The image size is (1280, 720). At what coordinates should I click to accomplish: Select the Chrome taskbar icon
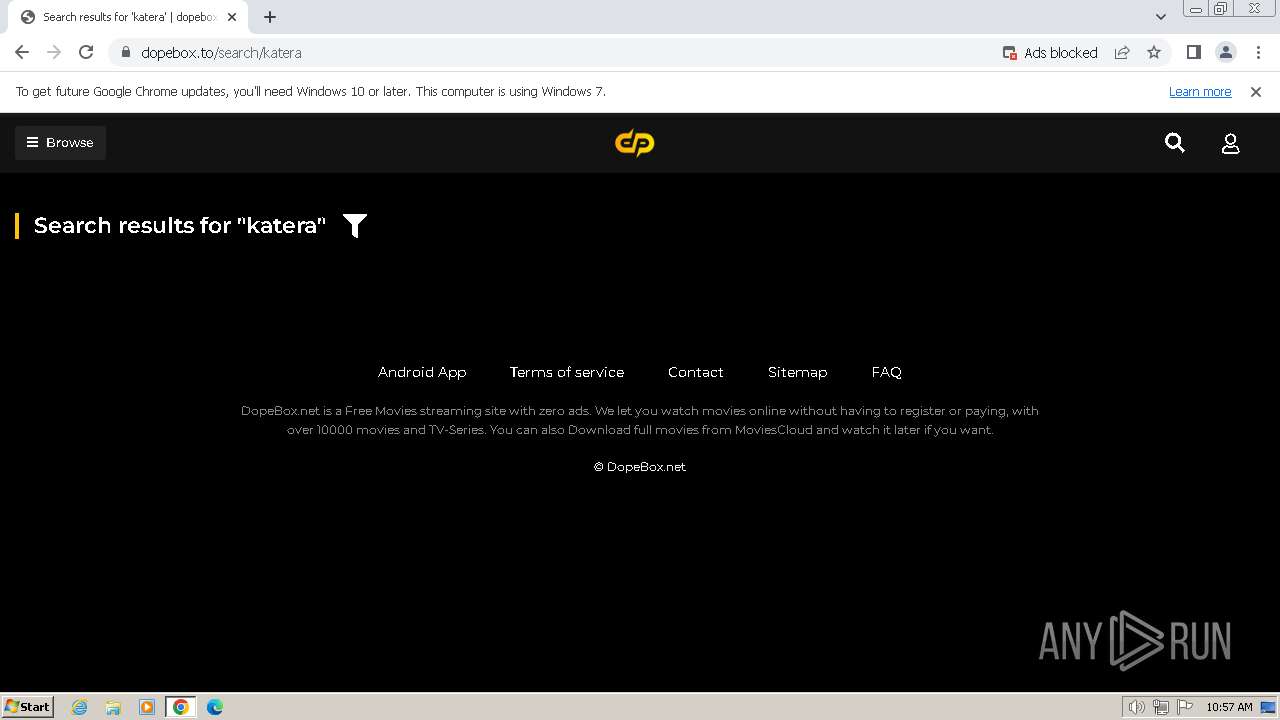click(x=181, y=707)
